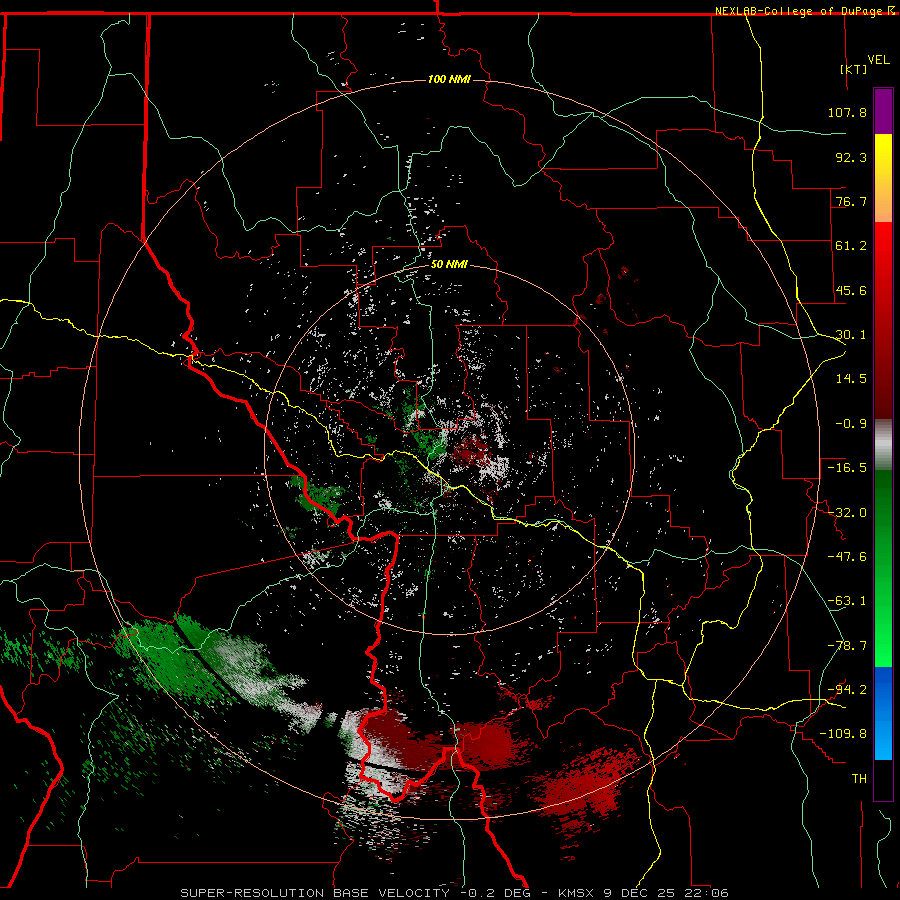900x900 pixels.
Task: Click the blue segment of the velocity color bar
Action: tap(883, 713)
